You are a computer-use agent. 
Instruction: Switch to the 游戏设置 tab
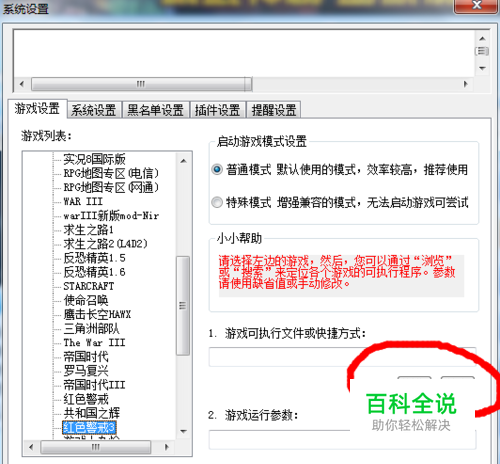point(37,109)
